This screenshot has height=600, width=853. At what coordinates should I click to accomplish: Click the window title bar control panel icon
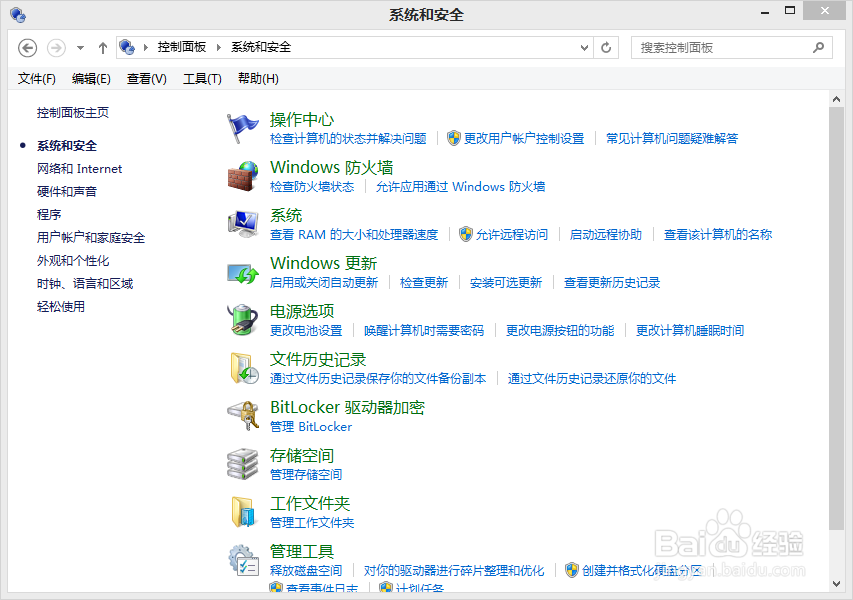tap(17, 14)
